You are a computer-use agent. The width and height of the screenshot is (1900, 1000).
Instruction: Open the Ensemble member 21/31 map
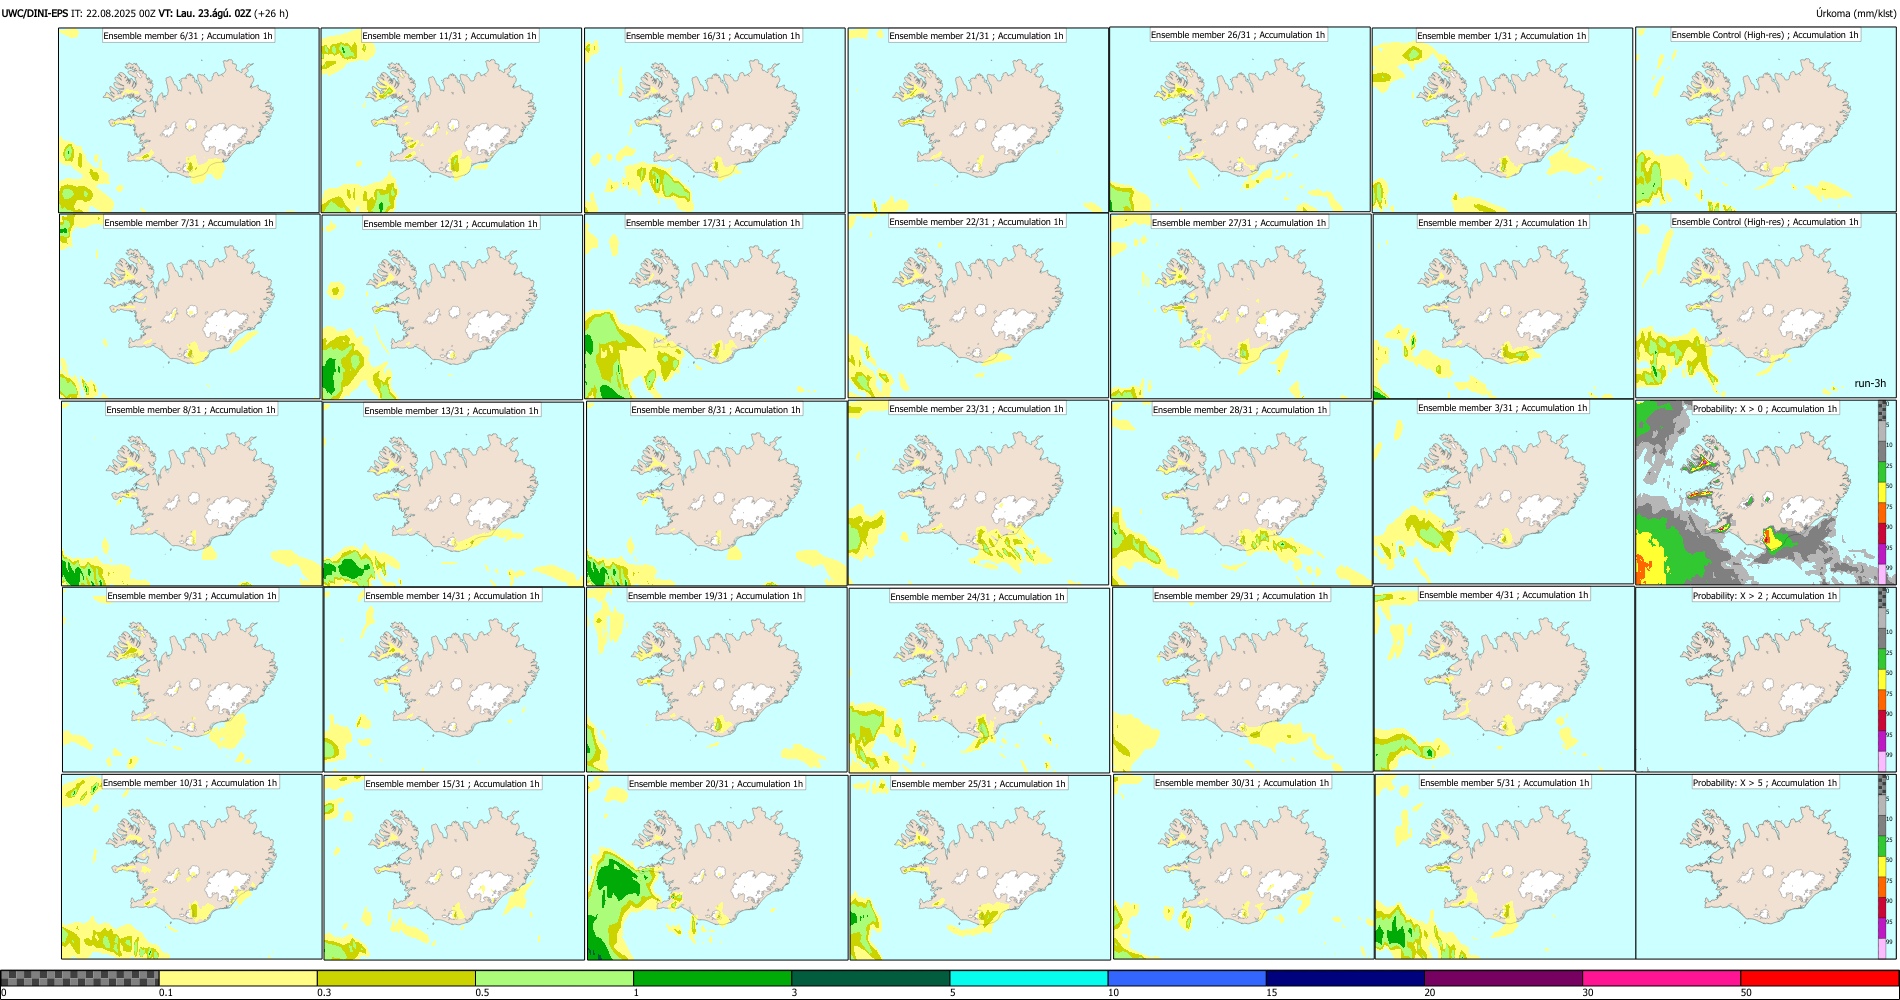pos(978,120)
